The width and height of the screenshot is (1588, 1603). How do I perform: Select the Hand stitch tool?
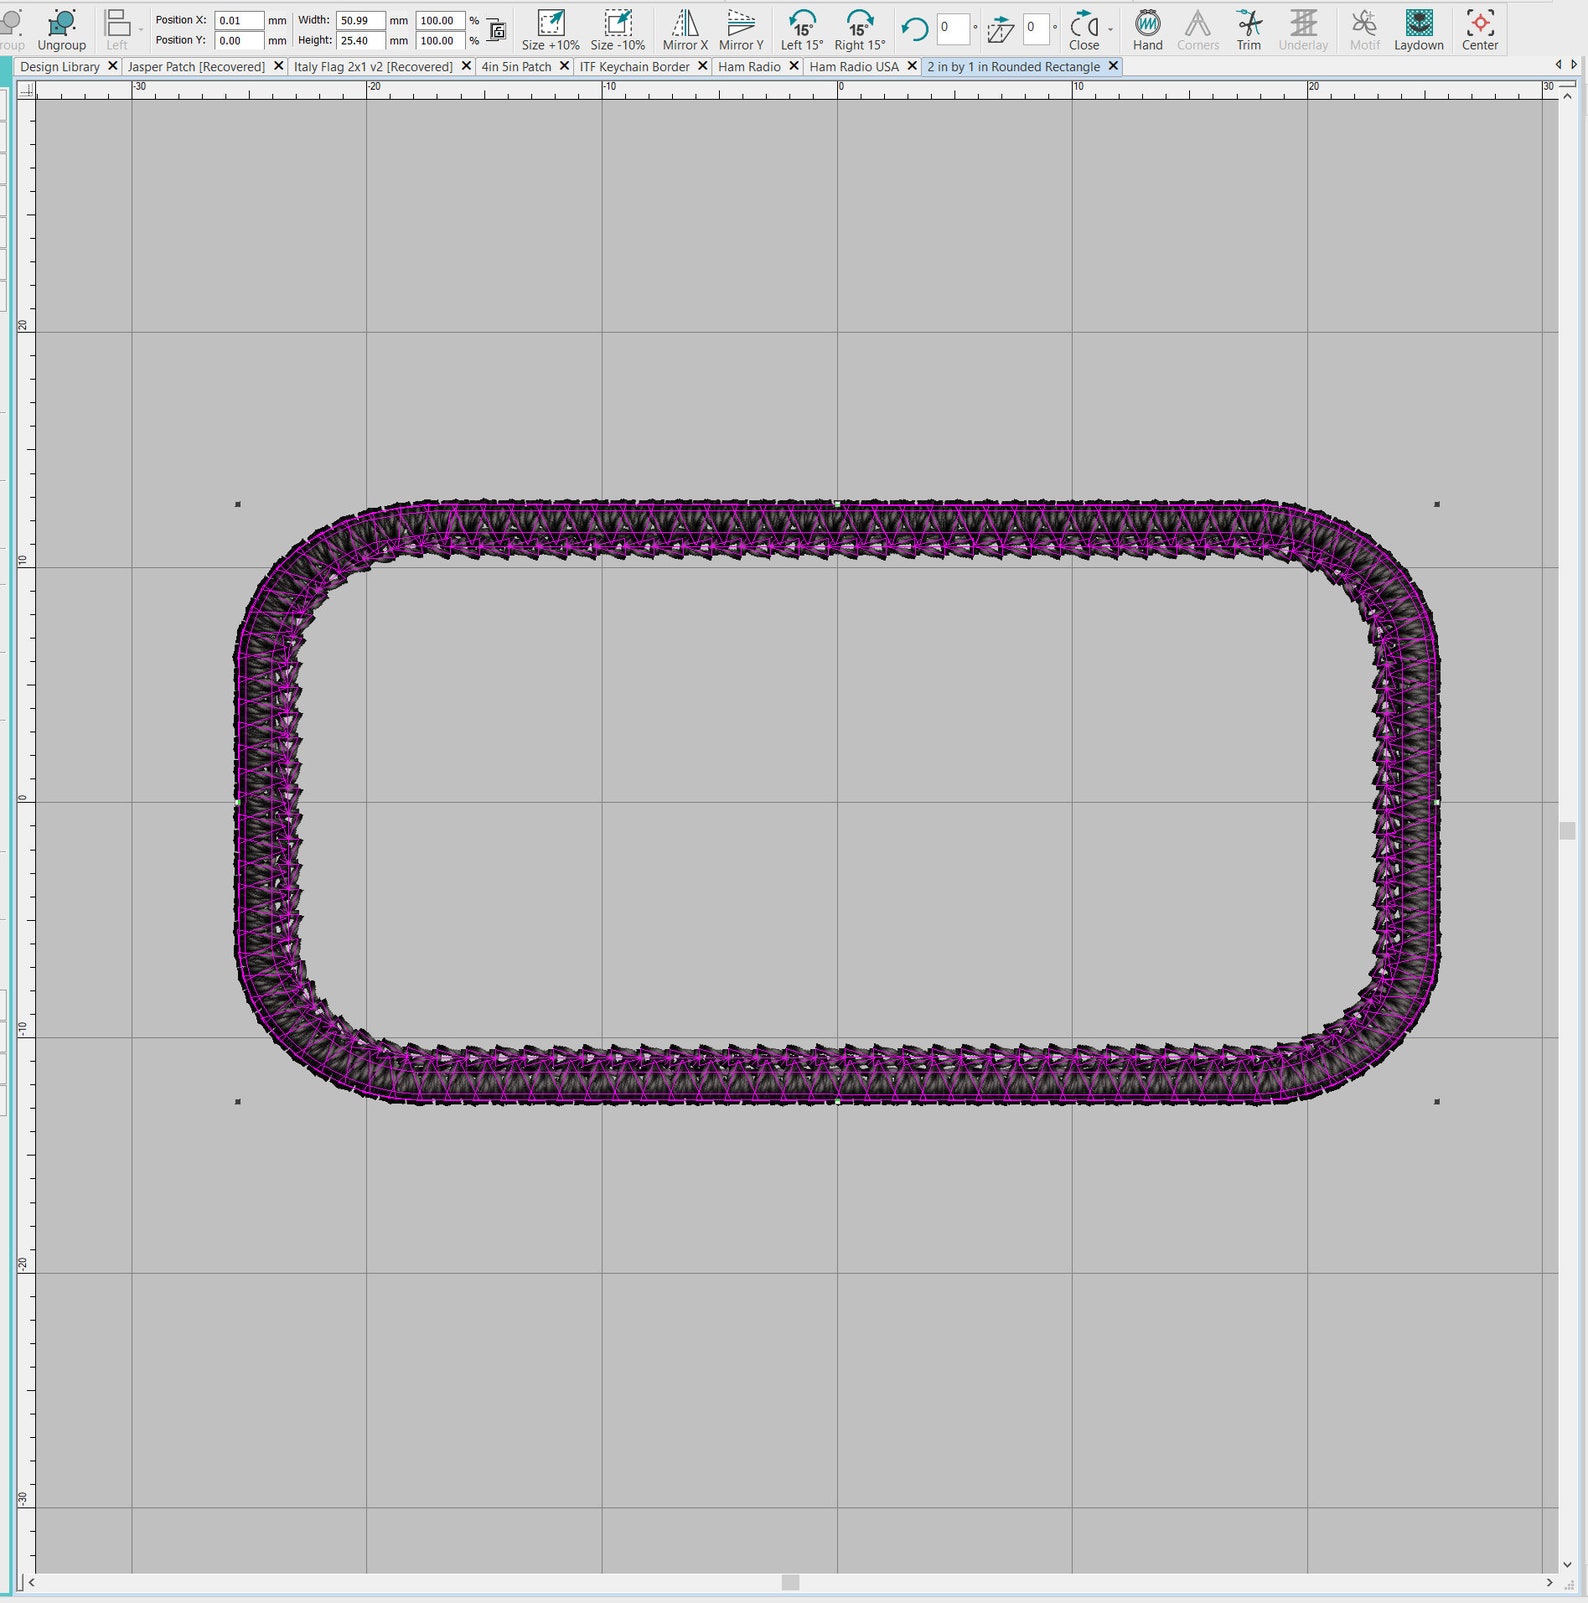pos(1148,30)
